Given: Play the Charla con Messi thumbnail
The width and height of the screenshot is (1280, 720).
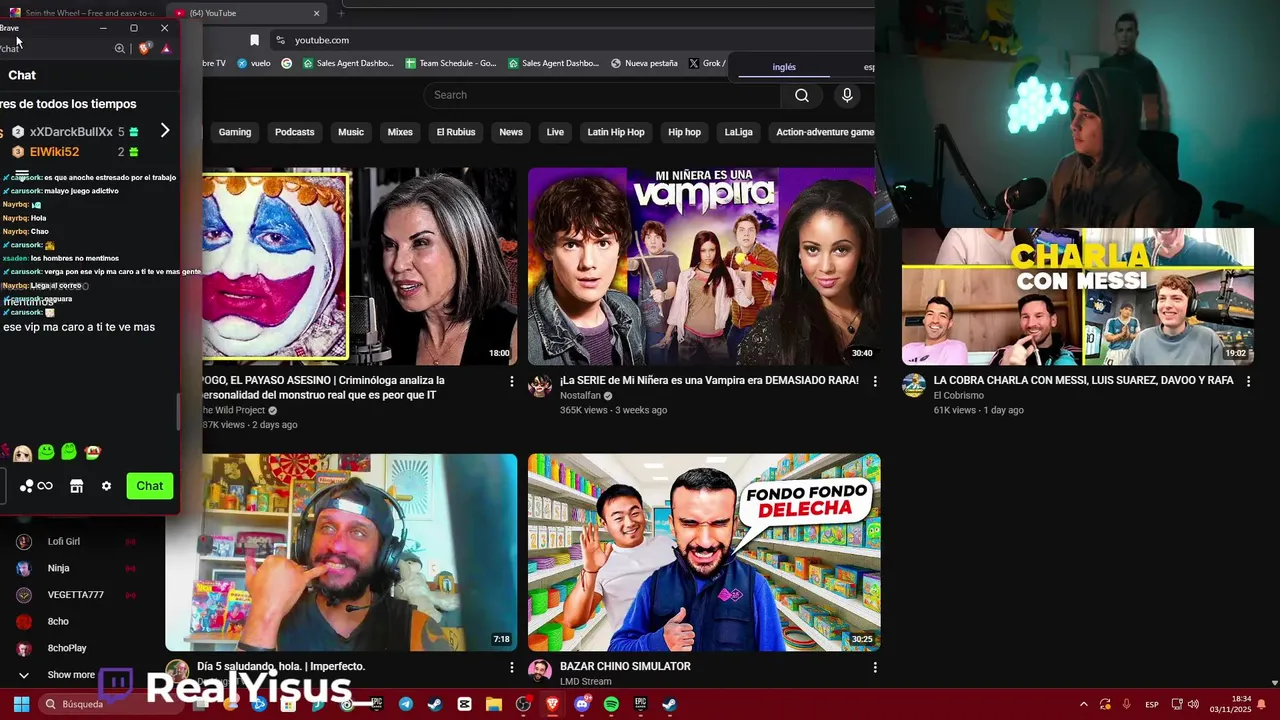Looking at the screenshot, I should click(1078, 297).
